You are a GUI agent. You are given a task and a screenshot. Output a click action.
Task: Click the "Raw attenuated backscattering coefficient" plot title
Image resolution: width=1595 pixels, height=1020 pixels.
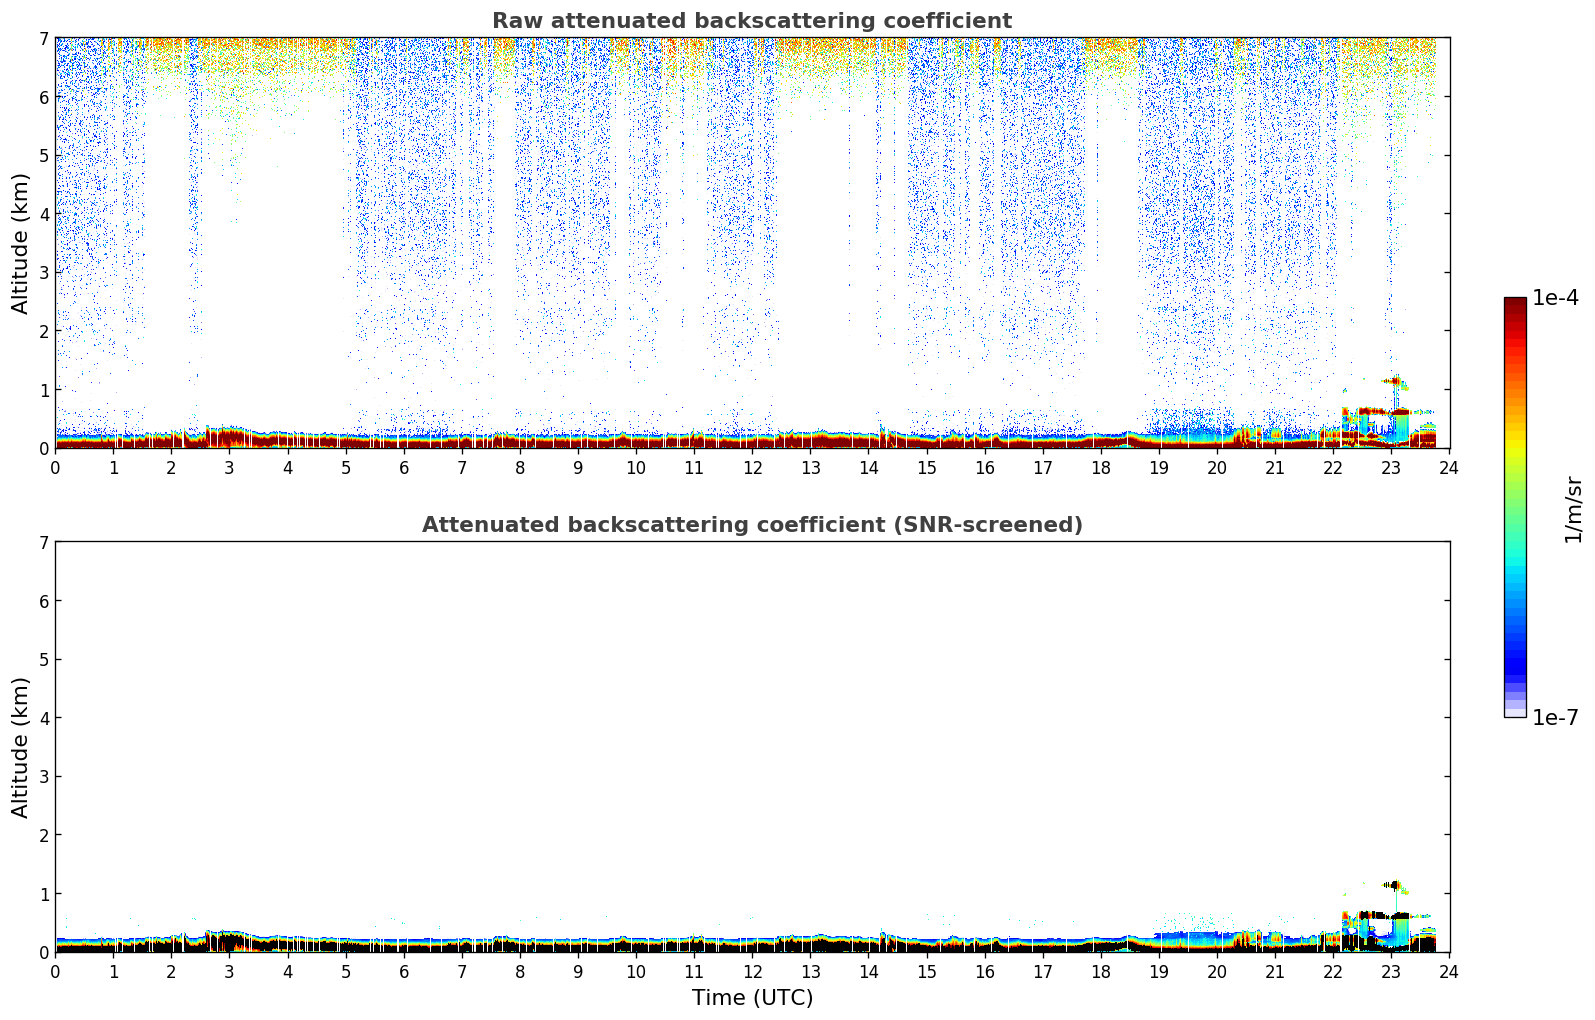click(x=751, y=21)
